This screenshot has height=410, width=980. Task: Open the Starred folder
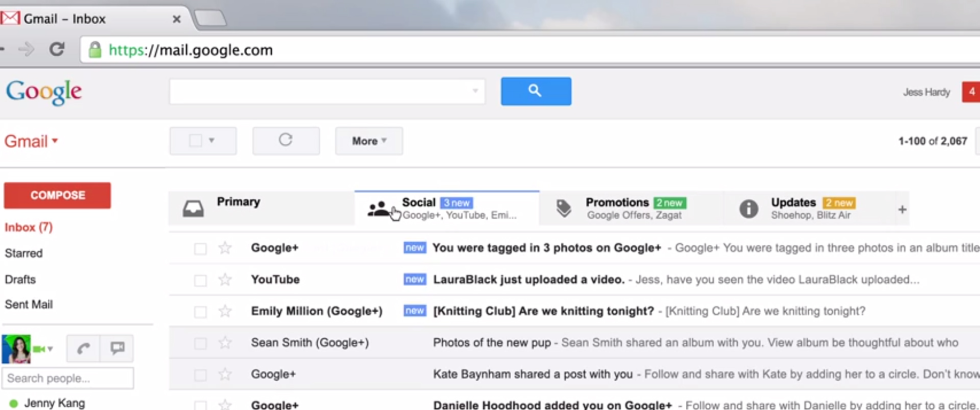pos(24,253)
